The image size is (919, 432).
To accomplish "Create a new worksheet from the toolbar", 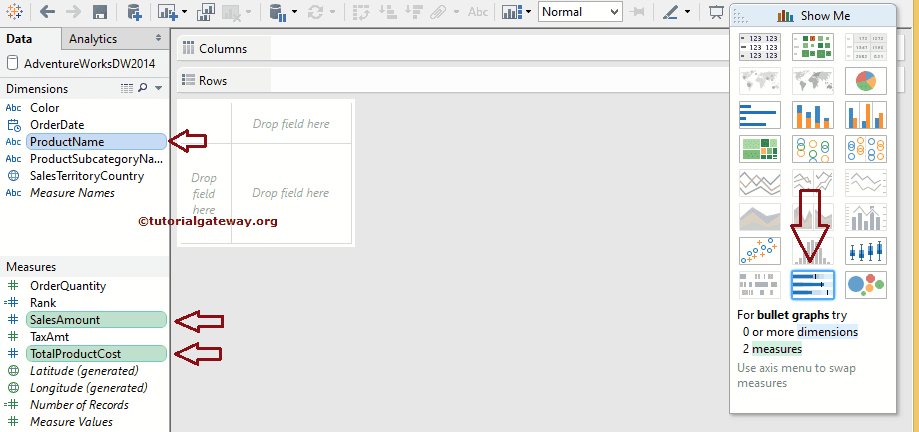I will pos(167,12).
